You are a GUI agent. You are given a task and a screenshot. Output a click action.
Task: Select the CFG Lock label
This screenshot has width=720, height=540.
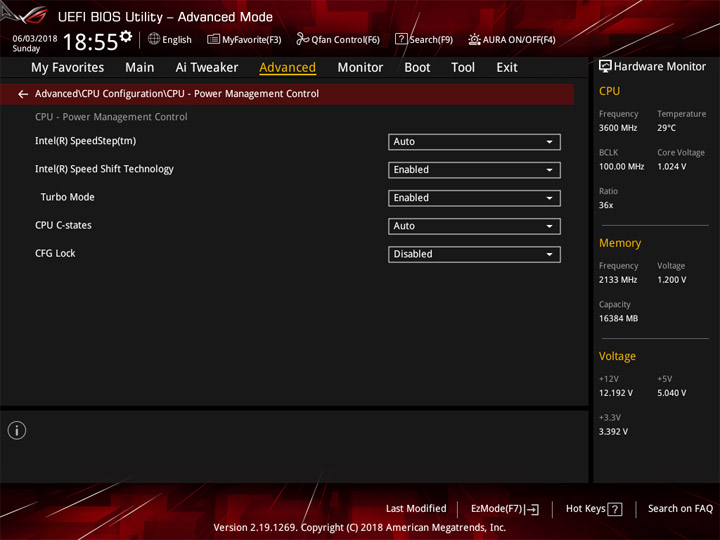[x=55, y=253]
